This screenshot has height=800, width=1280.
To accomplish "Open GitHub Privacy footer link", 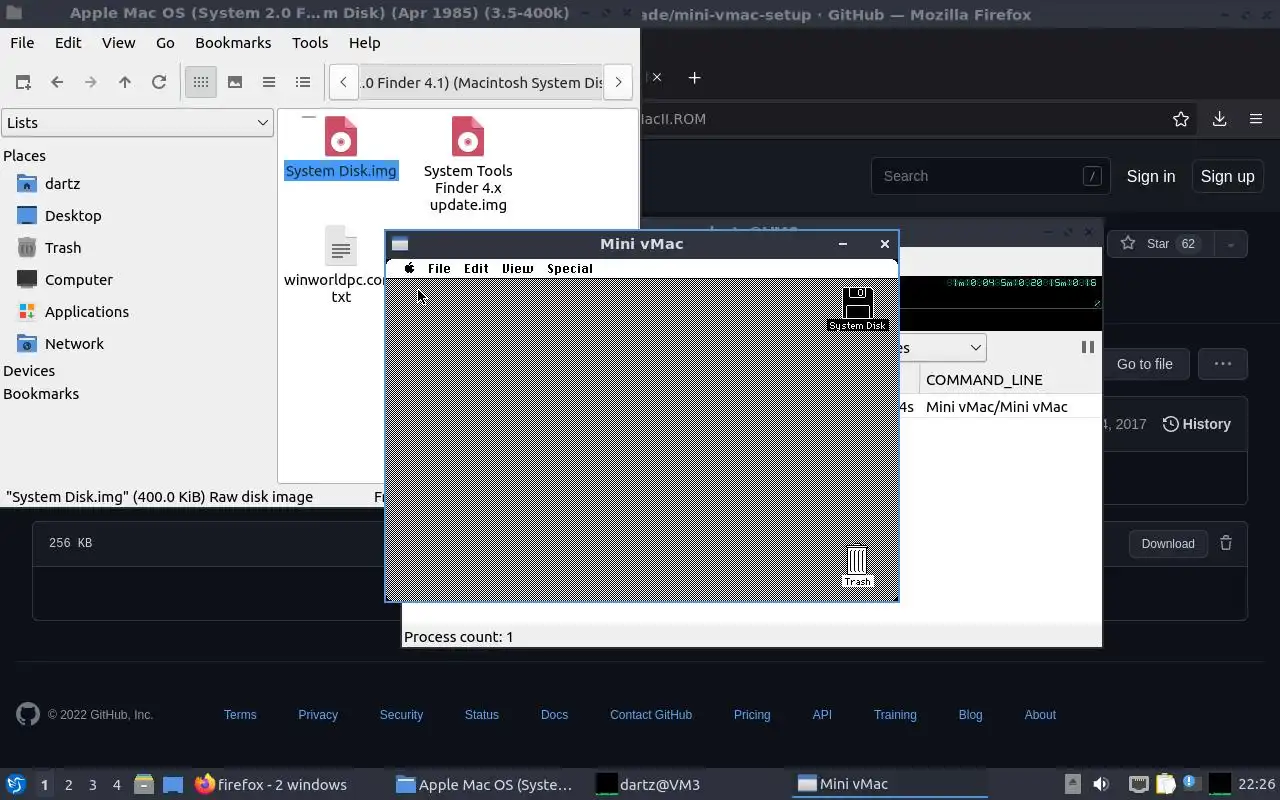I will click(318, 715).
